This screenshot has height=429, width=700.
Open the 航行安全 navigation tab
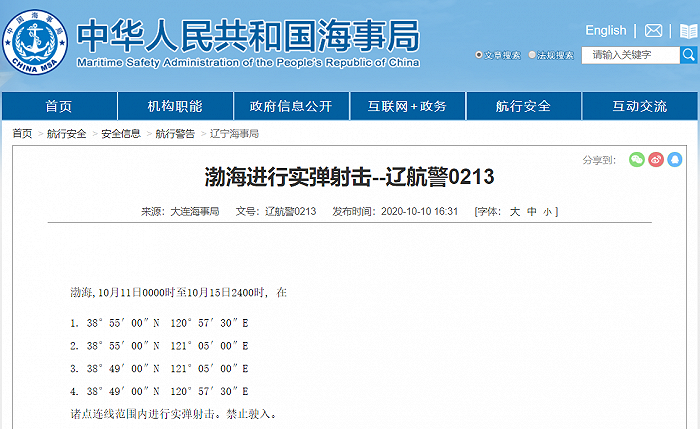(523, 106)
